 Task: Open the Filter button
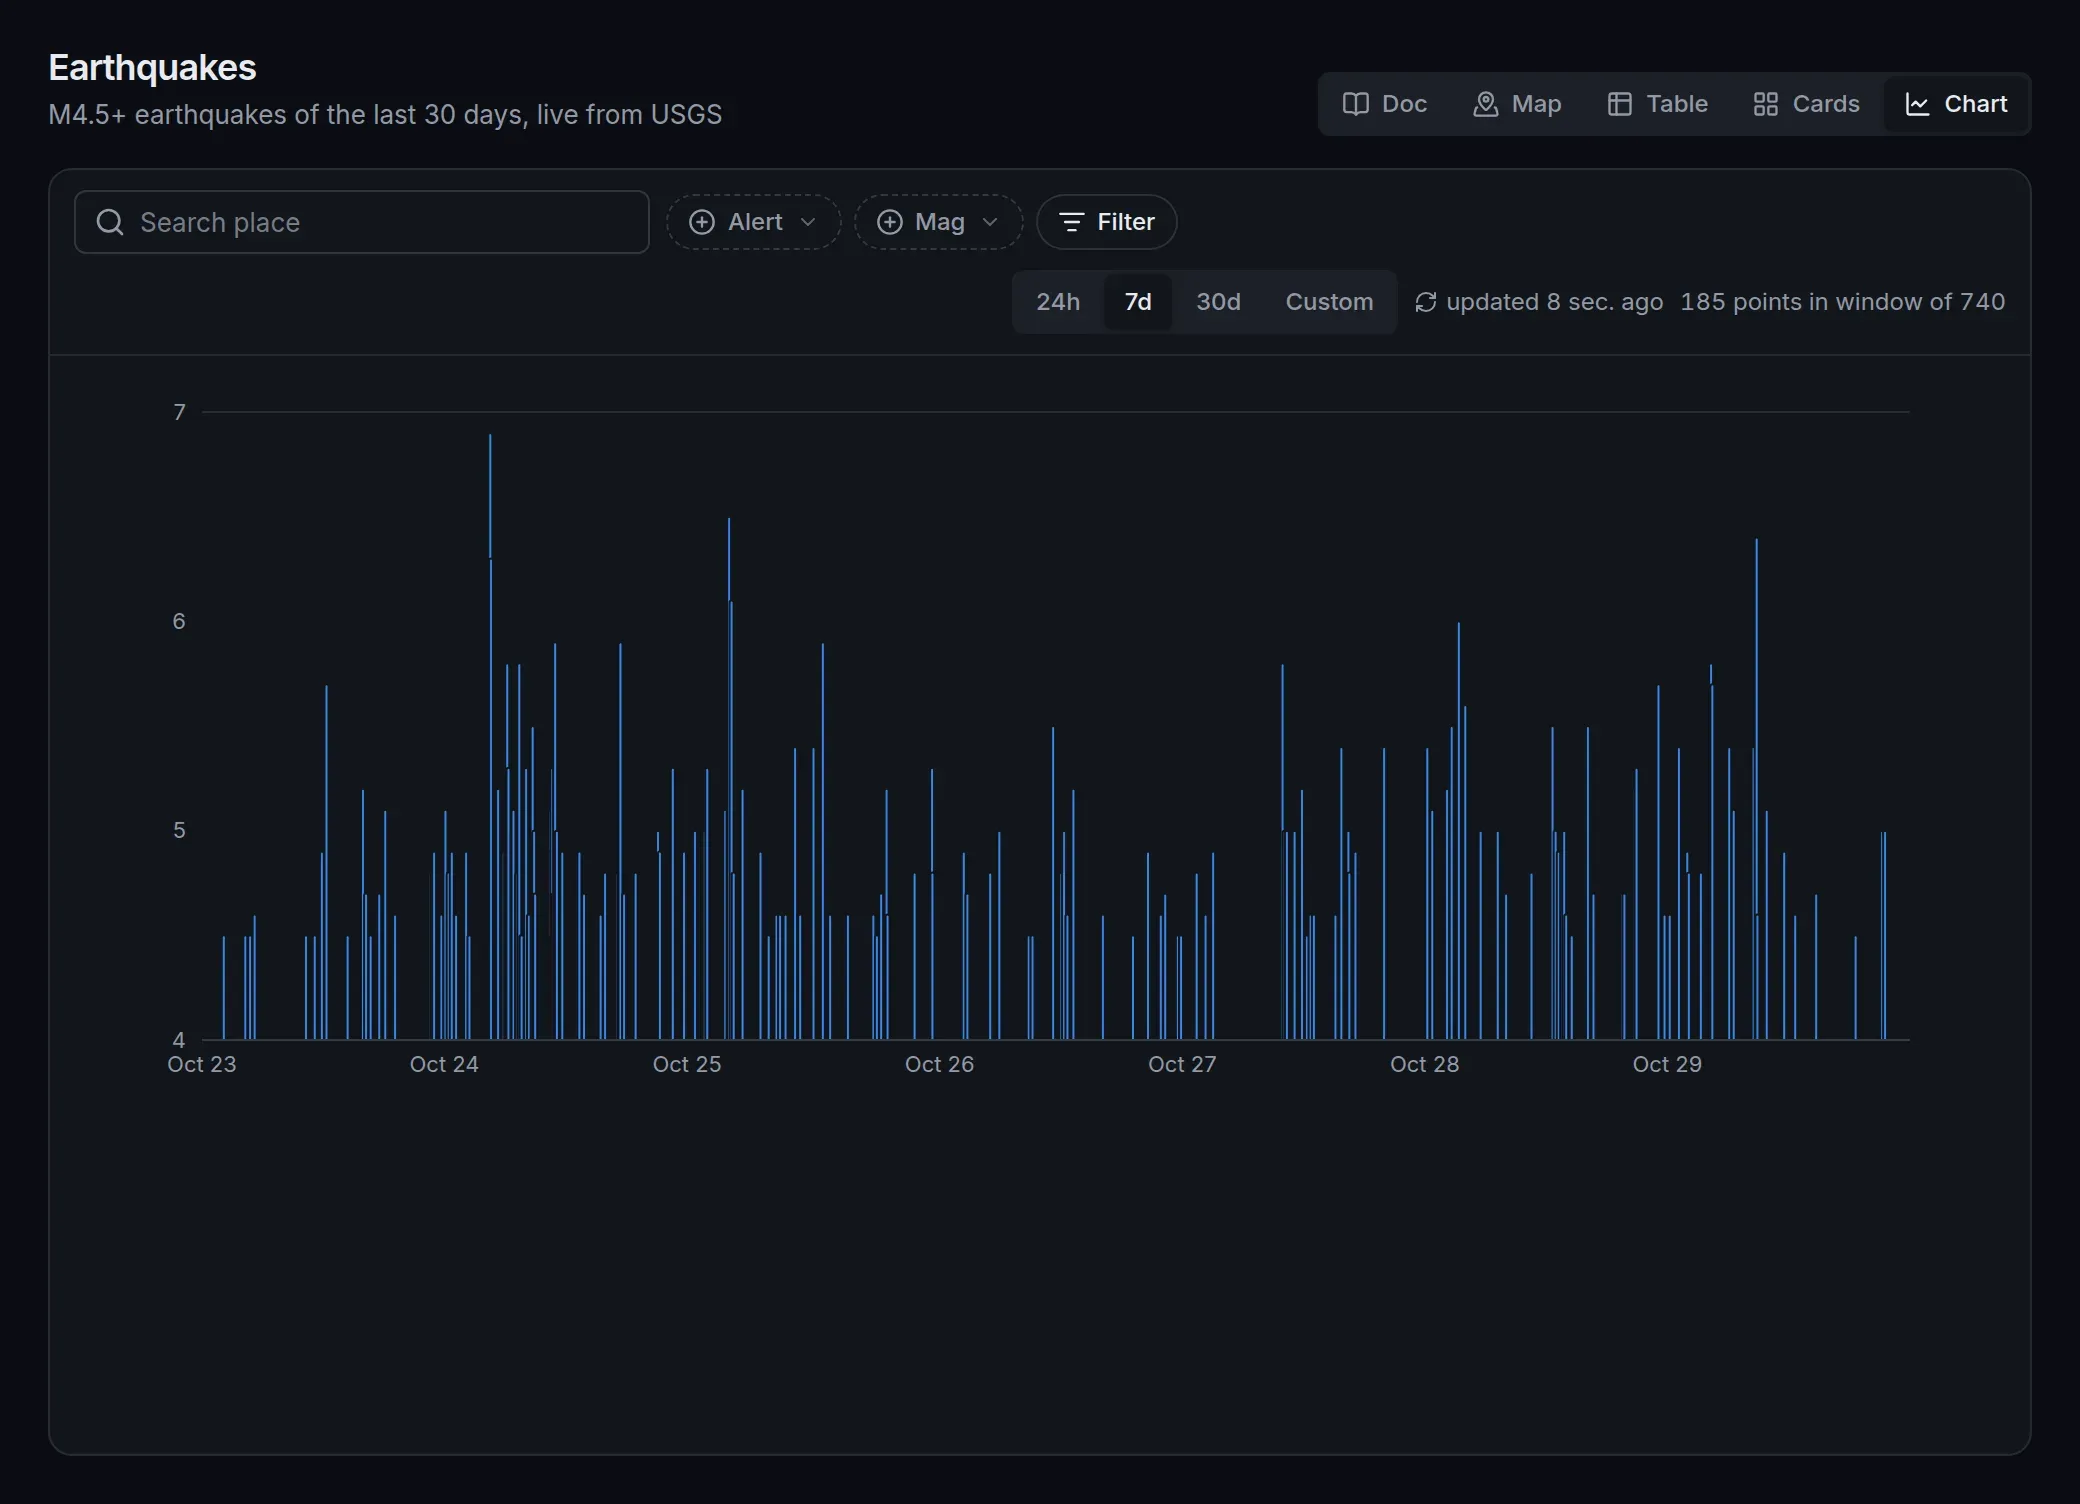click(1106, 222)
